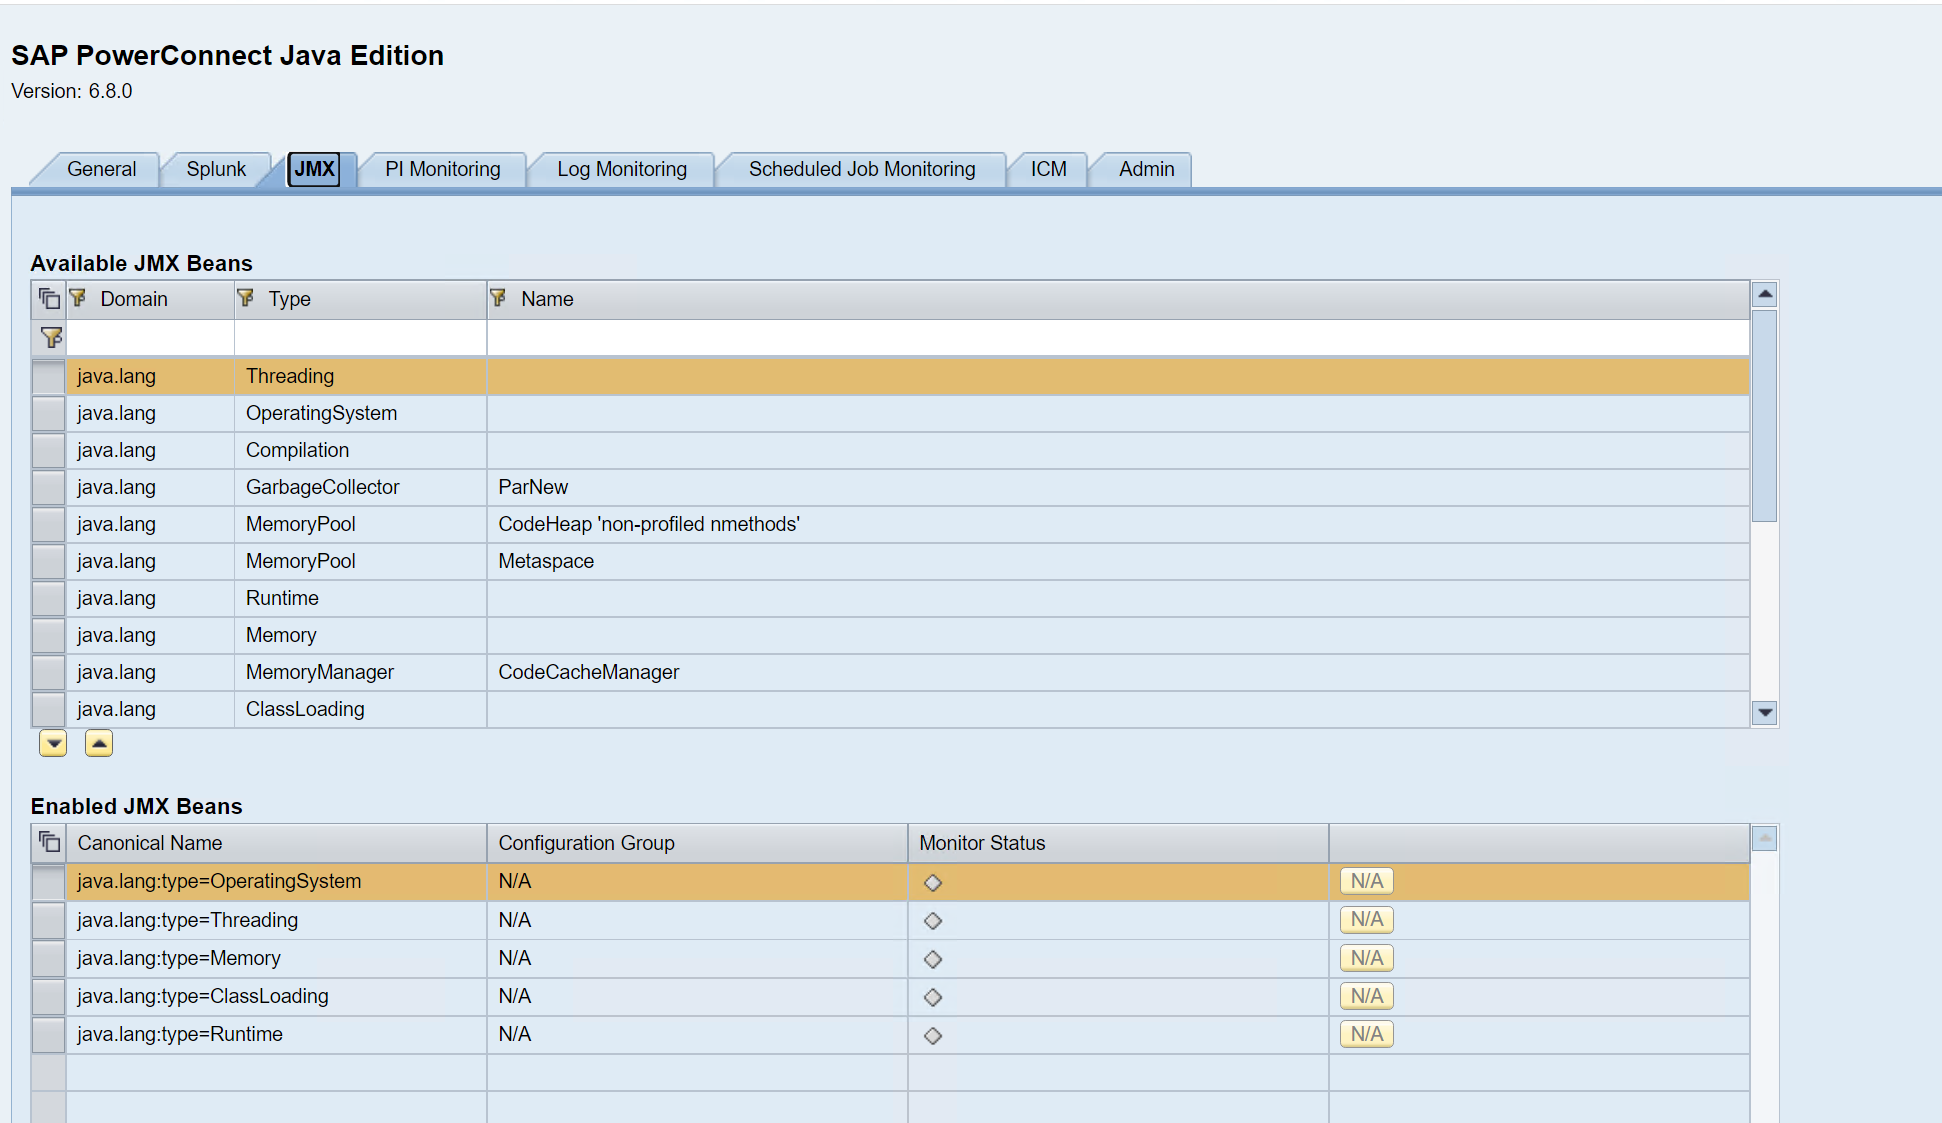Click the filter row funnel icon
Image resolution: width=1942 pixels, height=1123 pixels.
[50, 338]
